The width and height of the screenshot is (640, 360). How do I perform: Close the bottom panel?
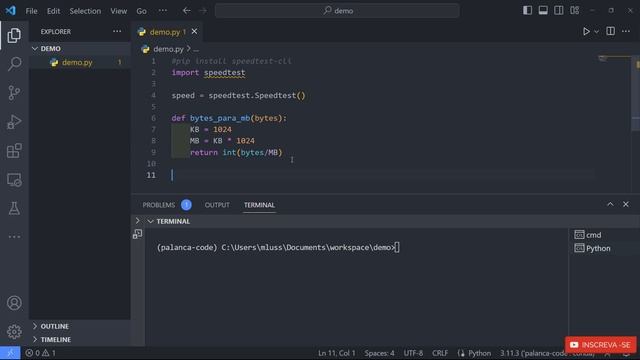[x=626, y=204]
